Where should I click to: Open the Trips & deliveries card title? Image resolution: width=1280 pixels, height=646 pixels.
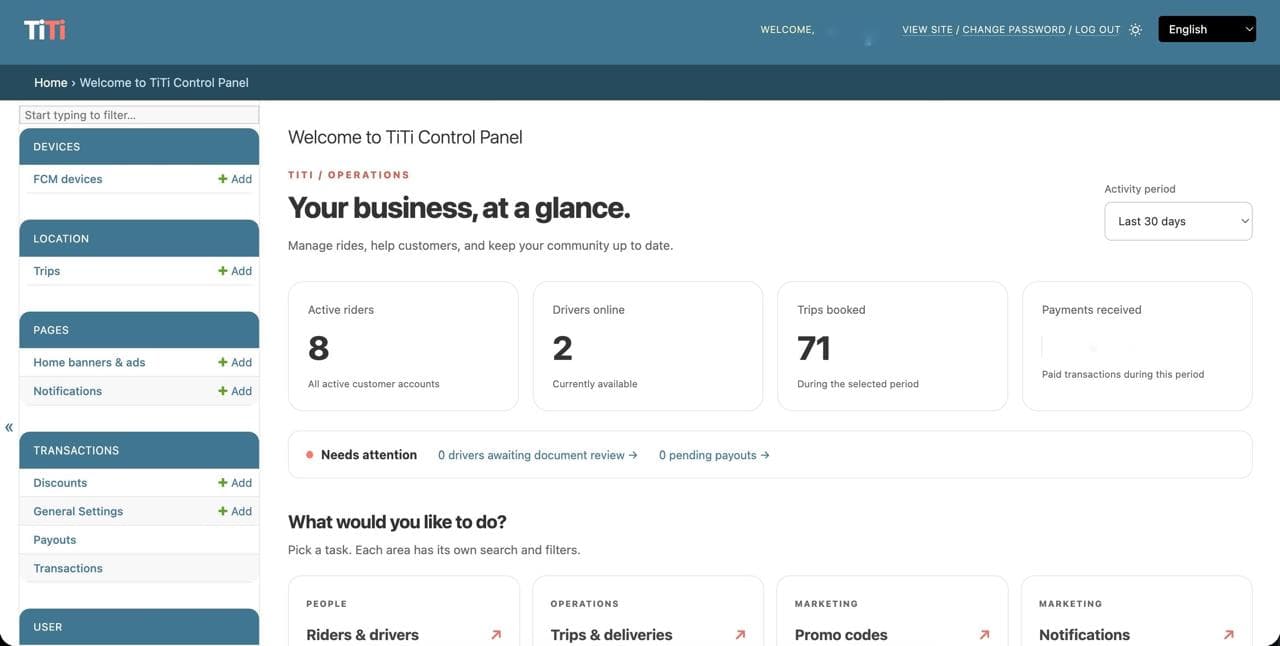coord(611,635)
